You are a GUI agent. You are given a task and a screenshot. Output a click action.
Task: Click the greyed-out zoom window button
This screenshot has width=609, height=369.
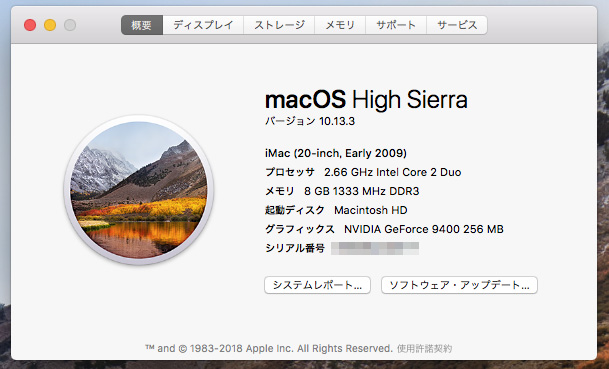click(x=70, y=25)
